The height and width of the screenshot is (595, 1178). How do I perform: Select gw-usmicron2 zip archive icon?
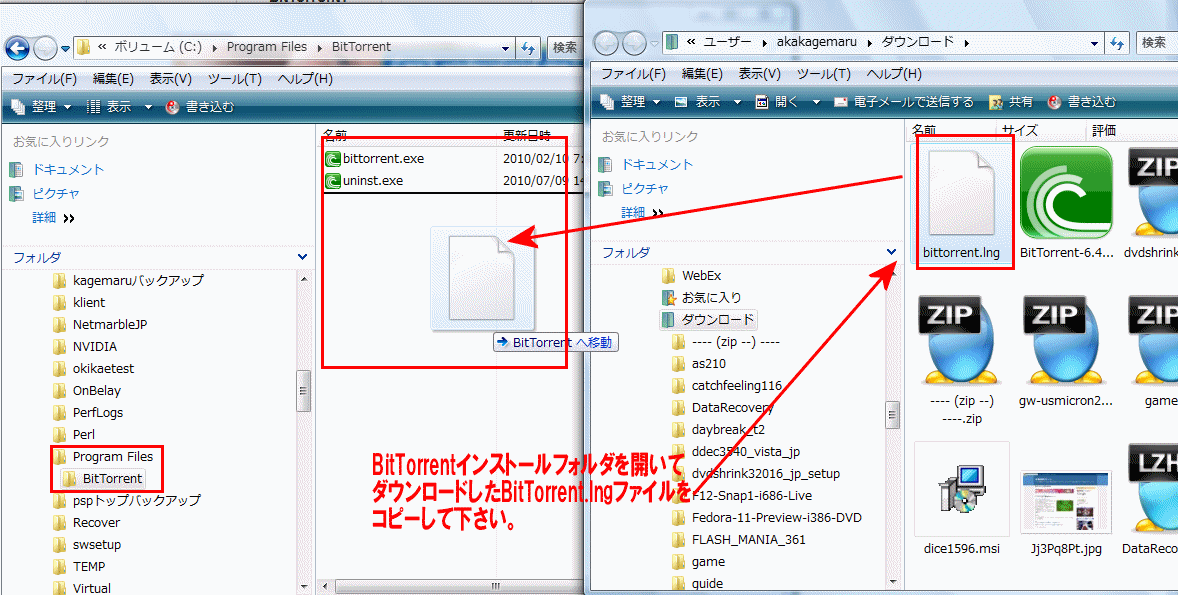tap(1066, 353)
